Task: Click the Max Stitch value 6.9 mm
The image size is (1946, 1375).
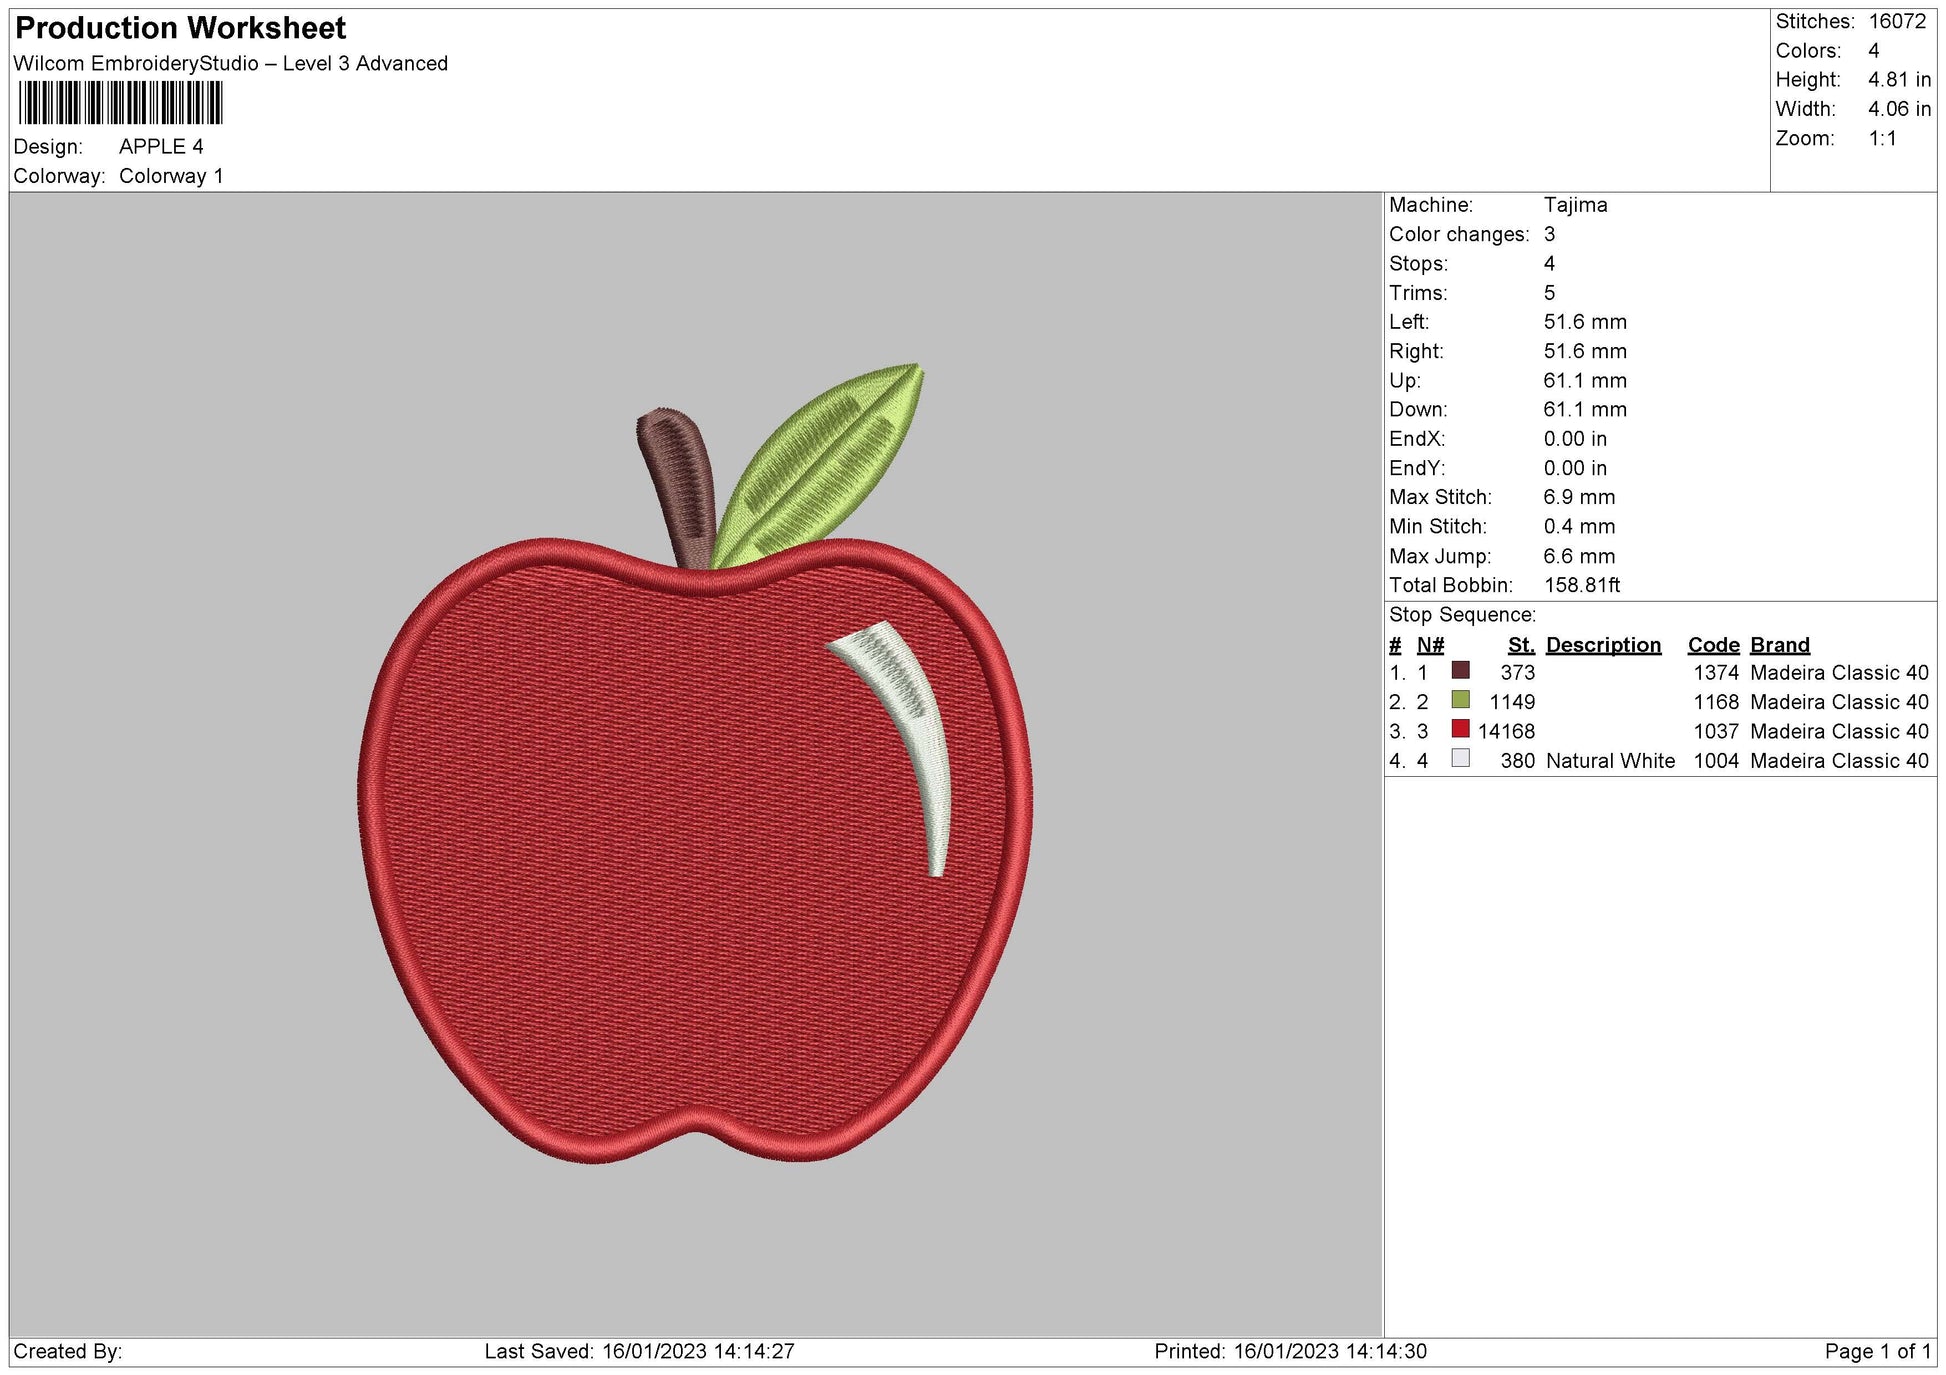Action: click(x=1579, y=497)
